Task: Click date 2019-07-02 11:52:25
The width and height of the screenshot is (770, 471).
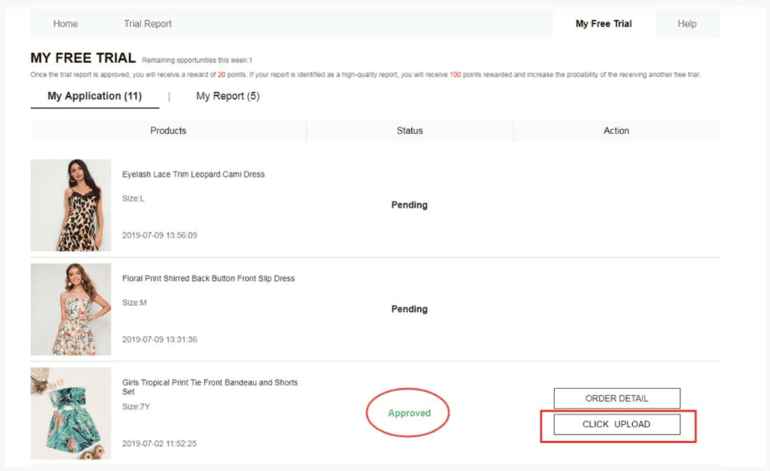Action: (160, 443)
